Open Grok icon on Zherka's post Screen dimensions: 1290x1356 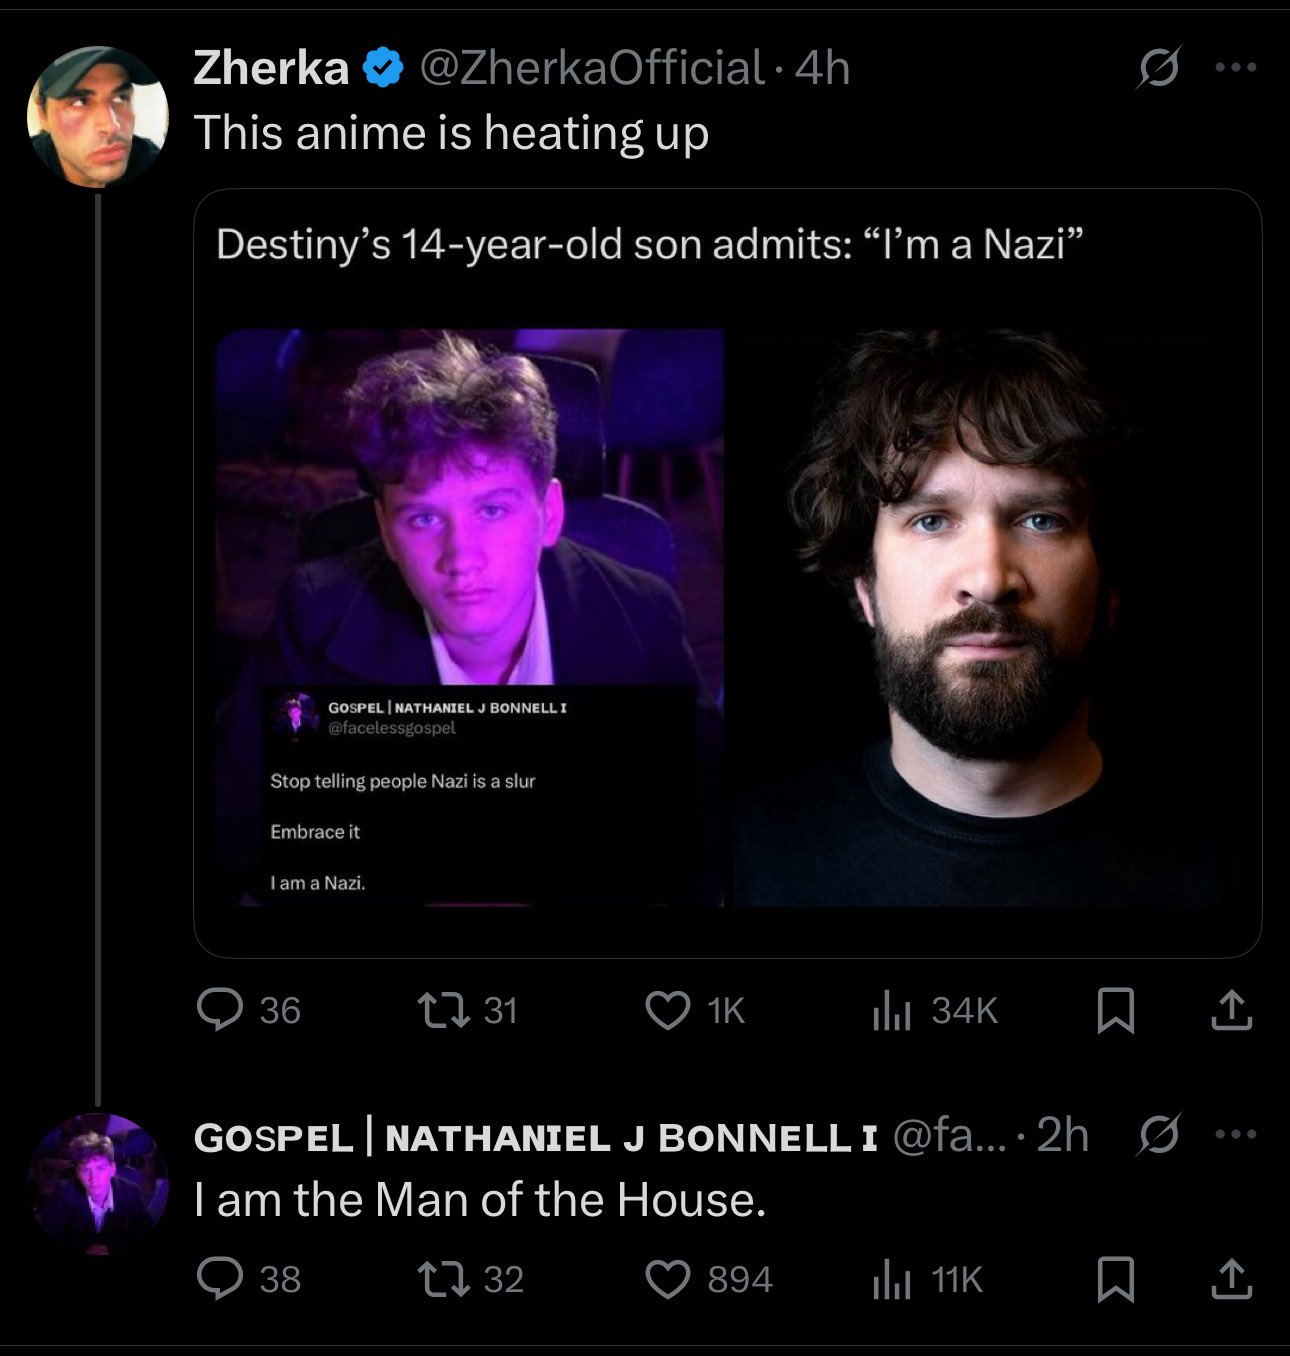1159,70
